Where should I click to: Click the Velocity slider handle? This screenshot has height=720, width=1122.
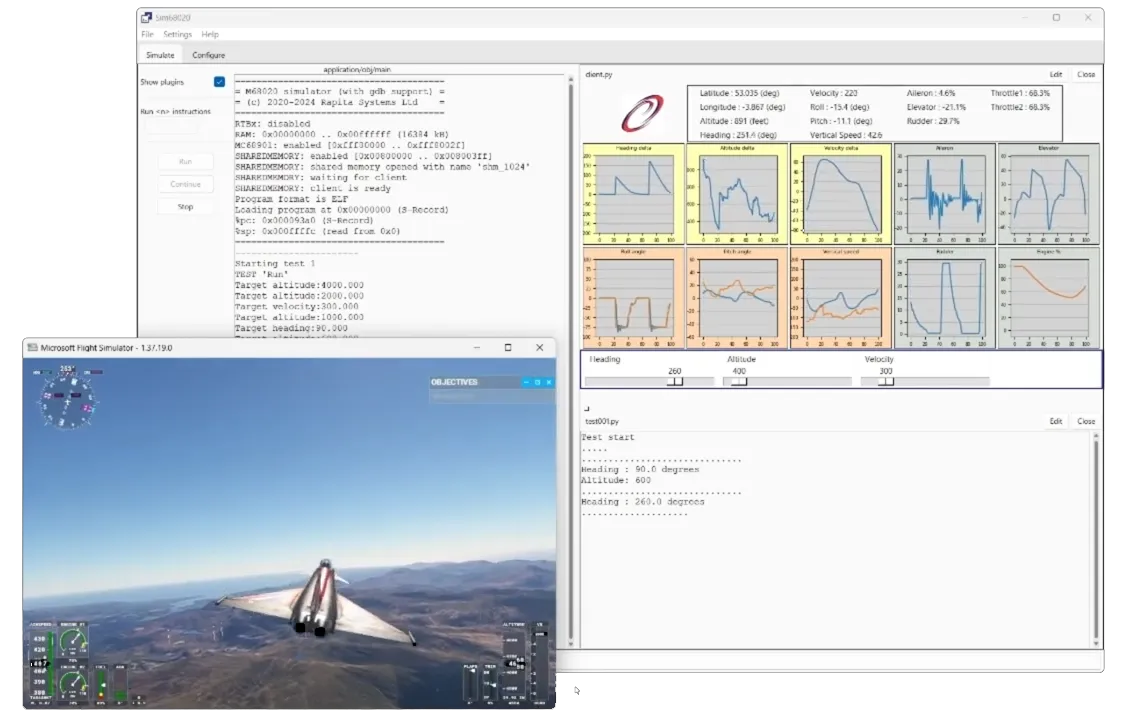[x=886, y=381]
